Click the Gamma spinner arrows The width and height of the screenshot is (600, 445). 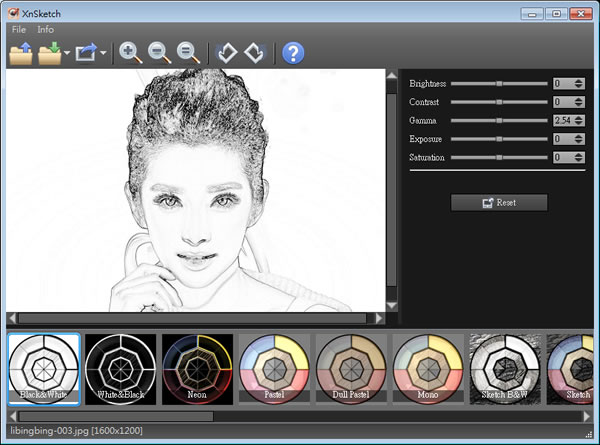click(579, 121)
